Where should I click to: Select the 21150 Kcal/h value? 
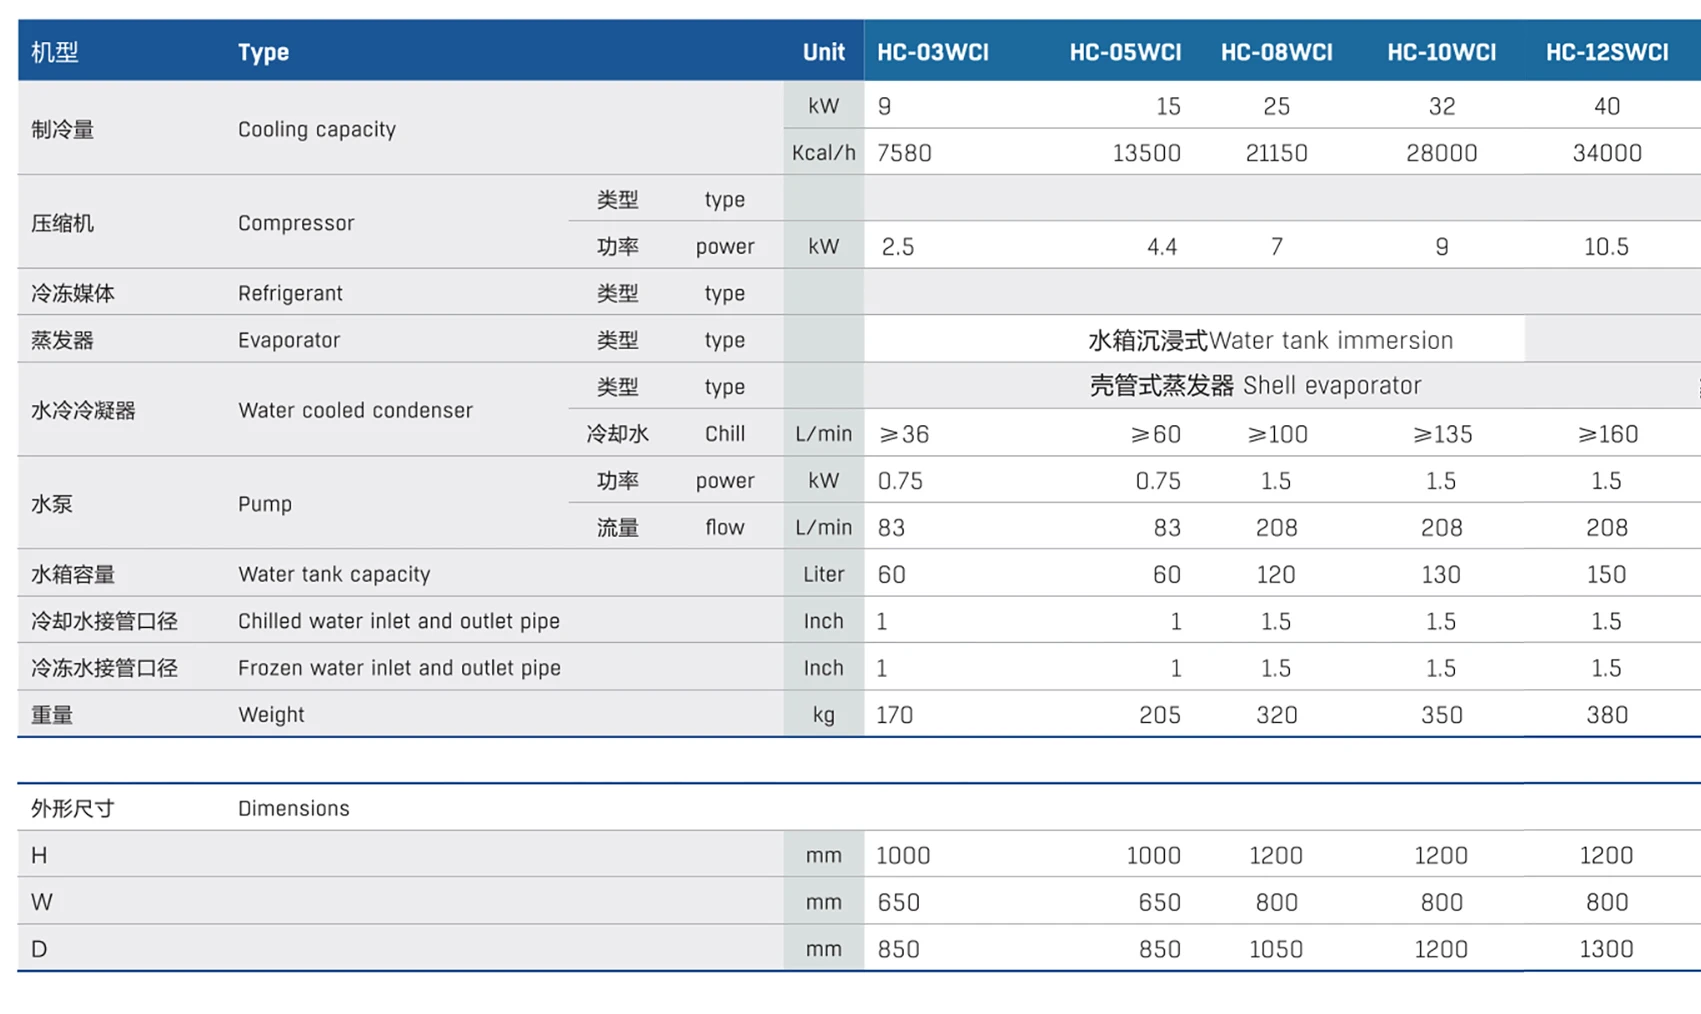point(1276,153)
